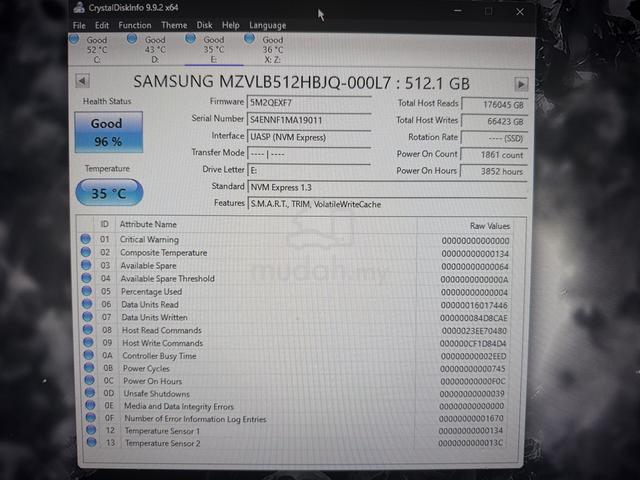Image resolution: width=640 pixels, height=480 pixels.
Task: Click the 35 °C temperature button
Action: tap(109, 193)
